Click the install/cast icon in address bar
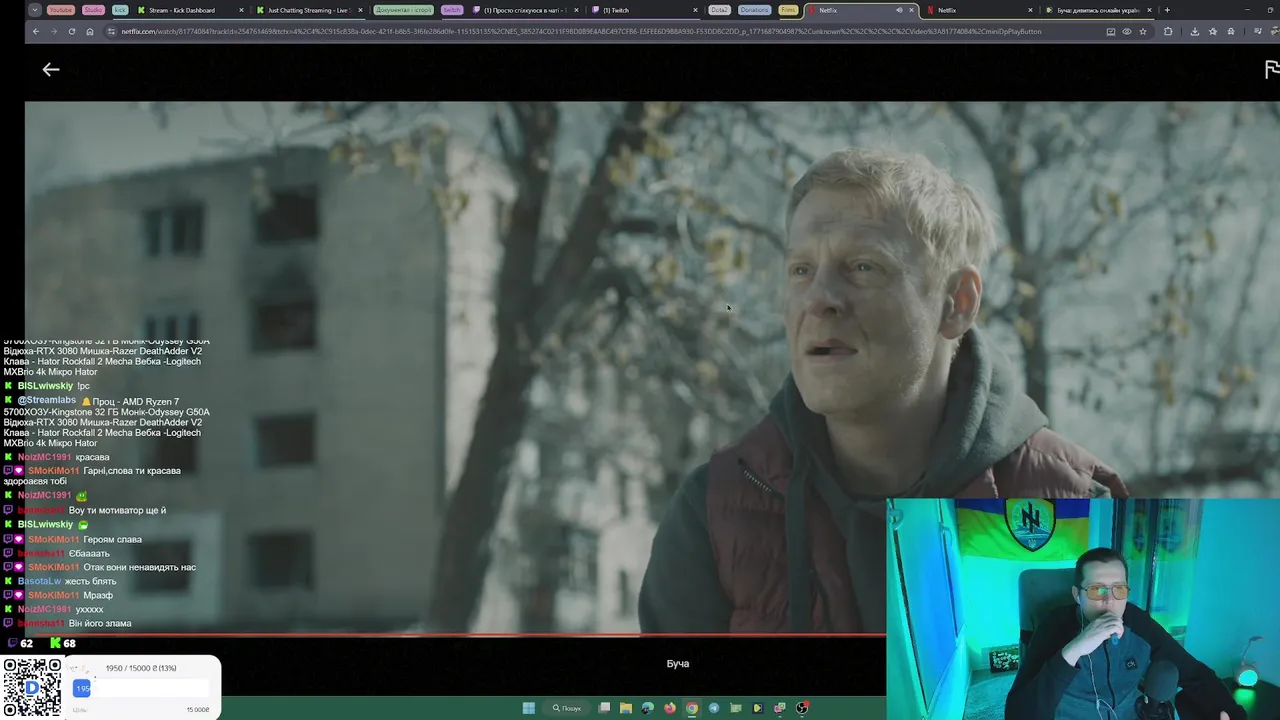 click(1110, 31)
